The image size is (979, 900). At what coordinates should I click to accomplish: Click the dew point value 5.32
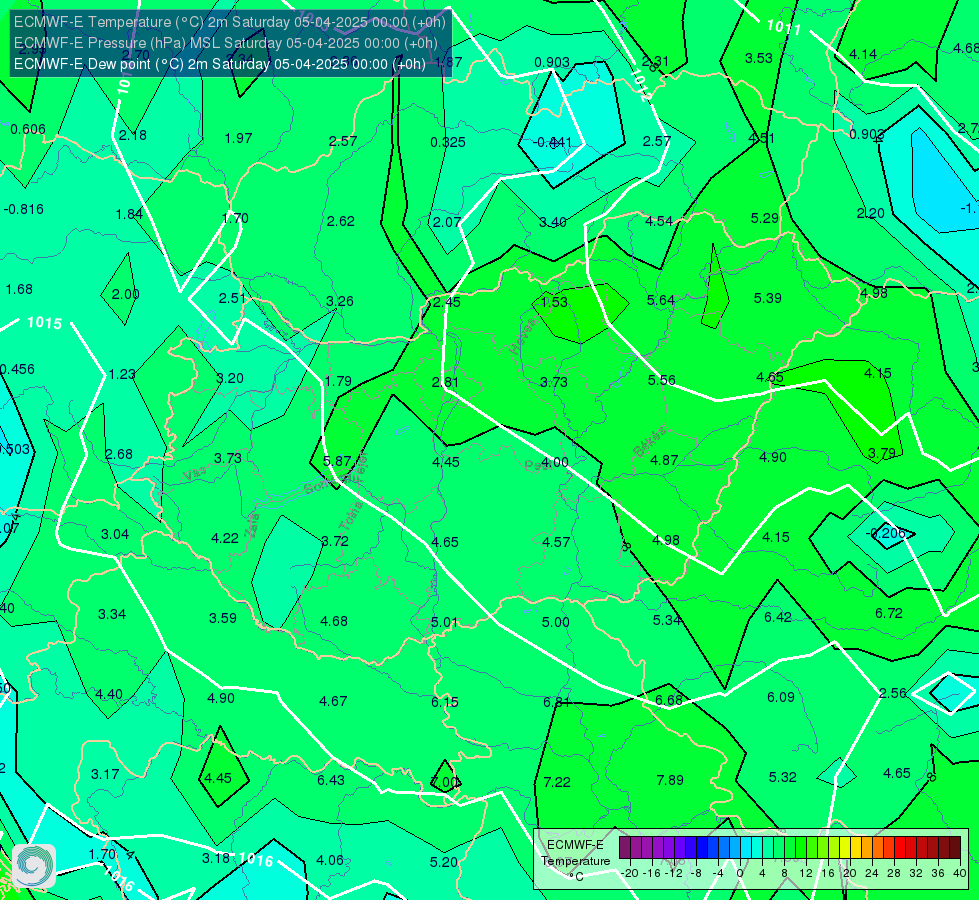[x=782, y=777]
